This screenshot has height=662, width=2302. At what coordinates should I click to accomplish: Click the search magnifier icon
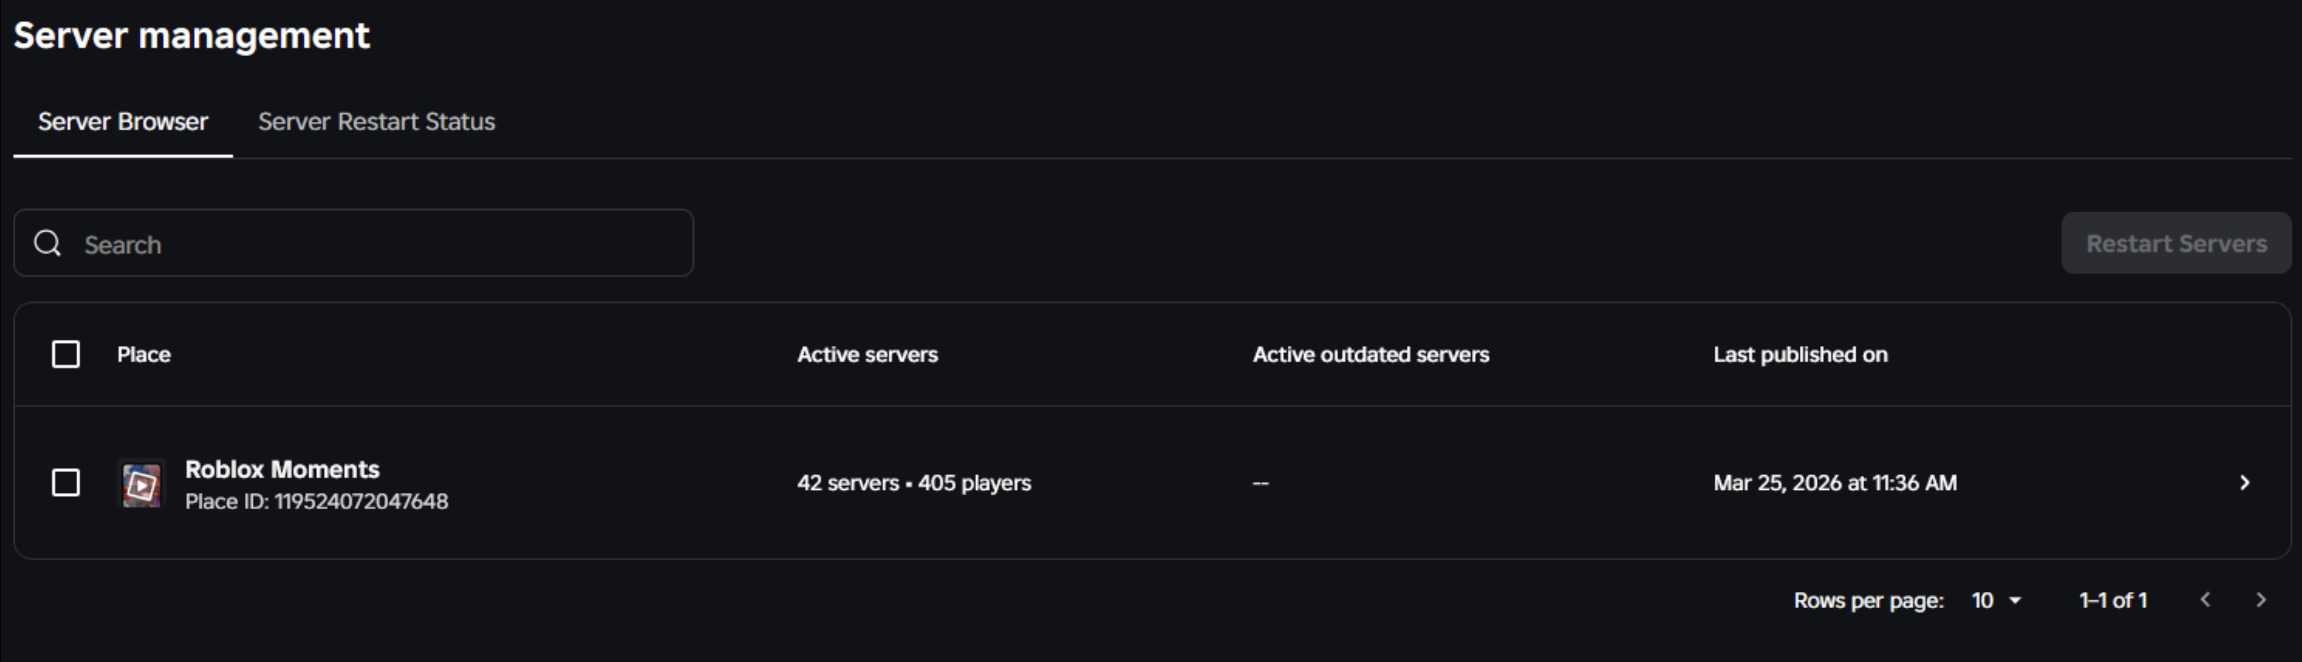point(48,243)
